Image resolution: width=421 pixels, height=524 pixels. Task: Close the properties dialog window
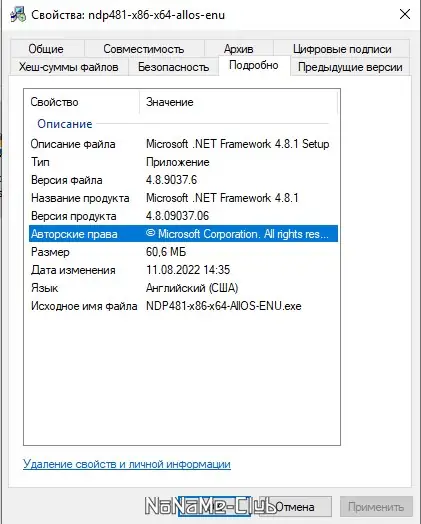click(405, 14)
